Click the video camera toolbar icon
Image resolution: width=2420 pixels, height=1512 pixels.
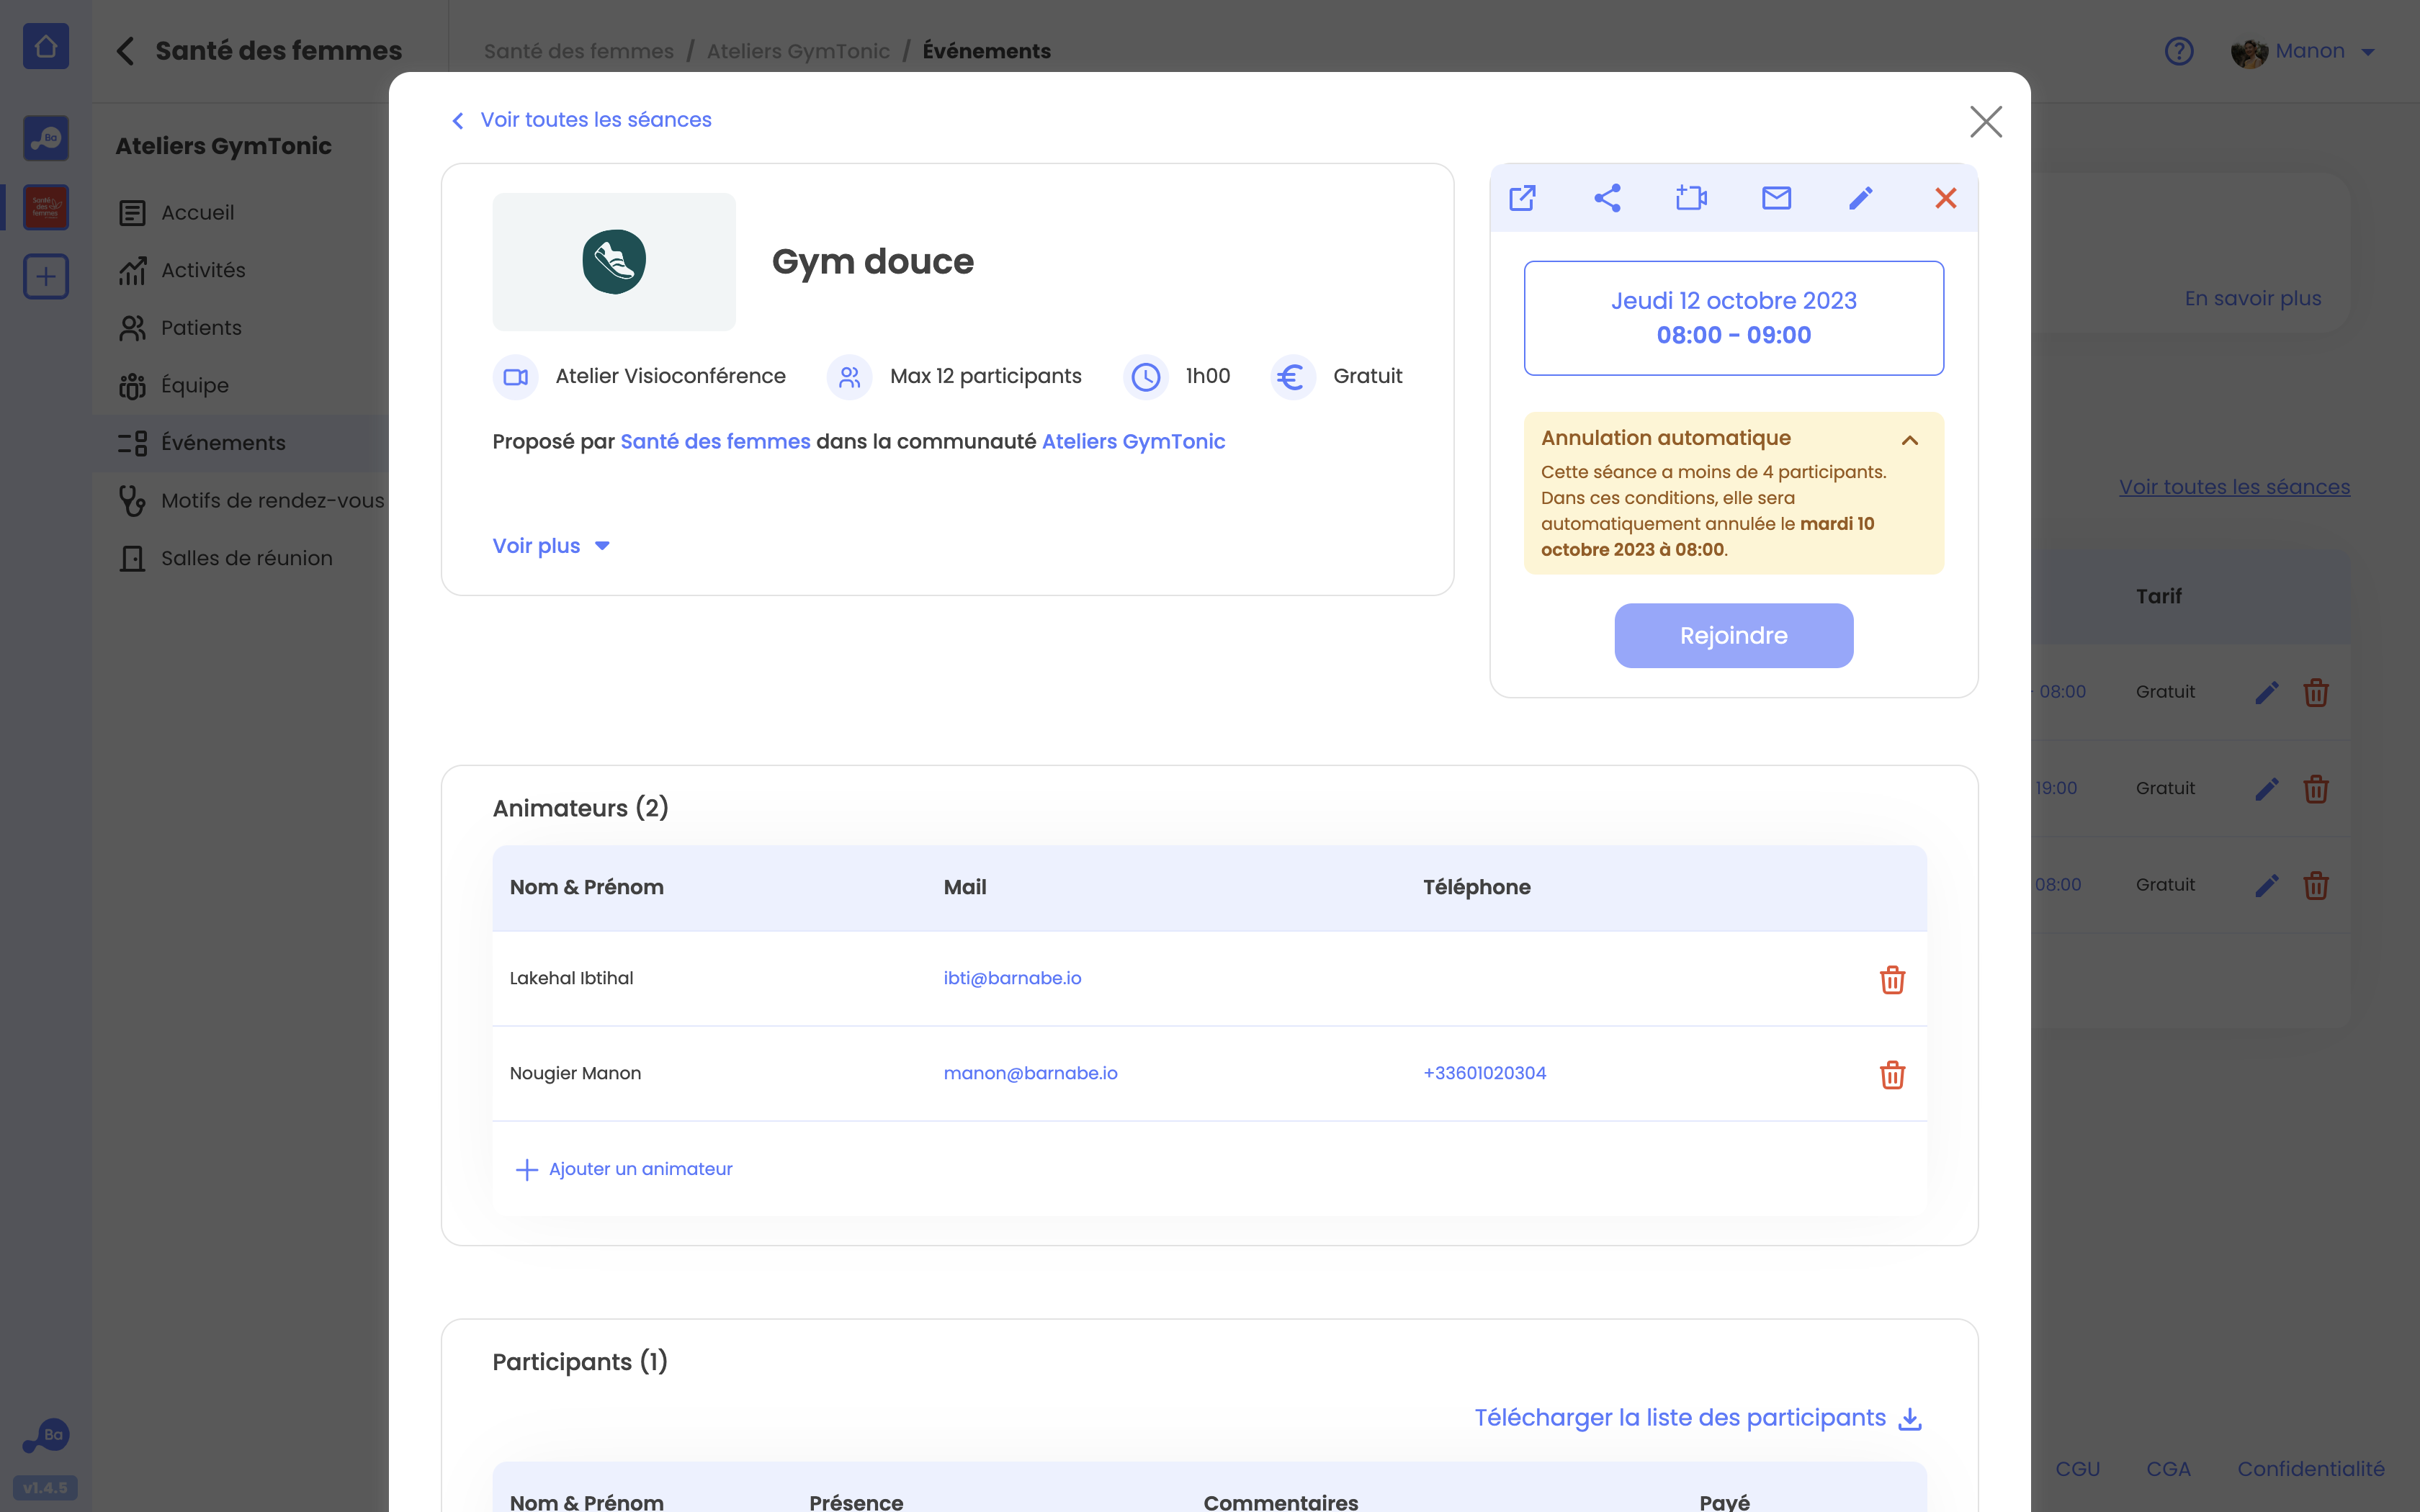[1691, 198]
